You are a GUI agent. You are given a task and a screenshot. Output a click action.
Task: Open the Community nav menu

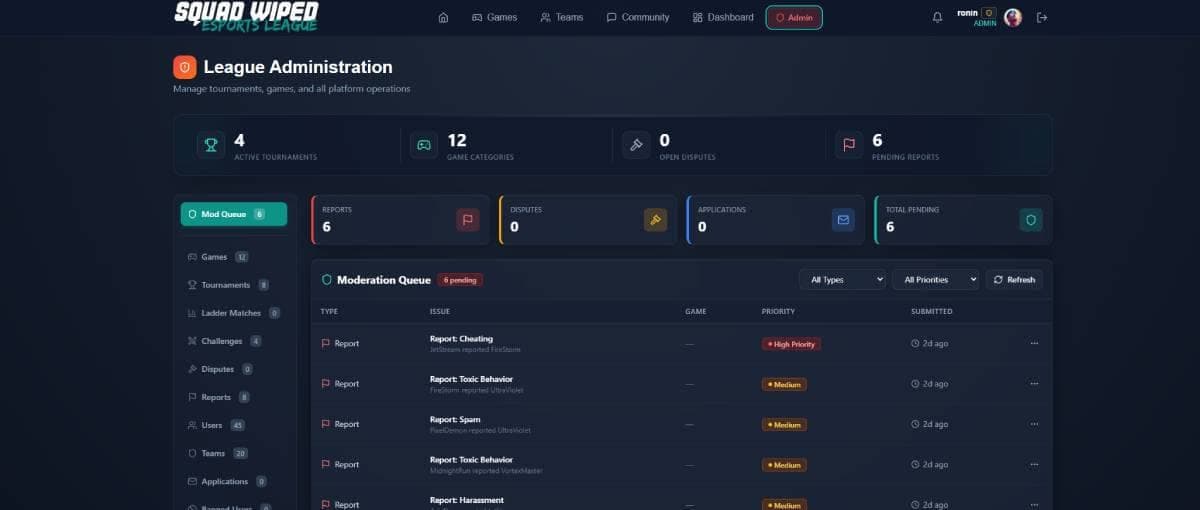(x=637, y=17)
